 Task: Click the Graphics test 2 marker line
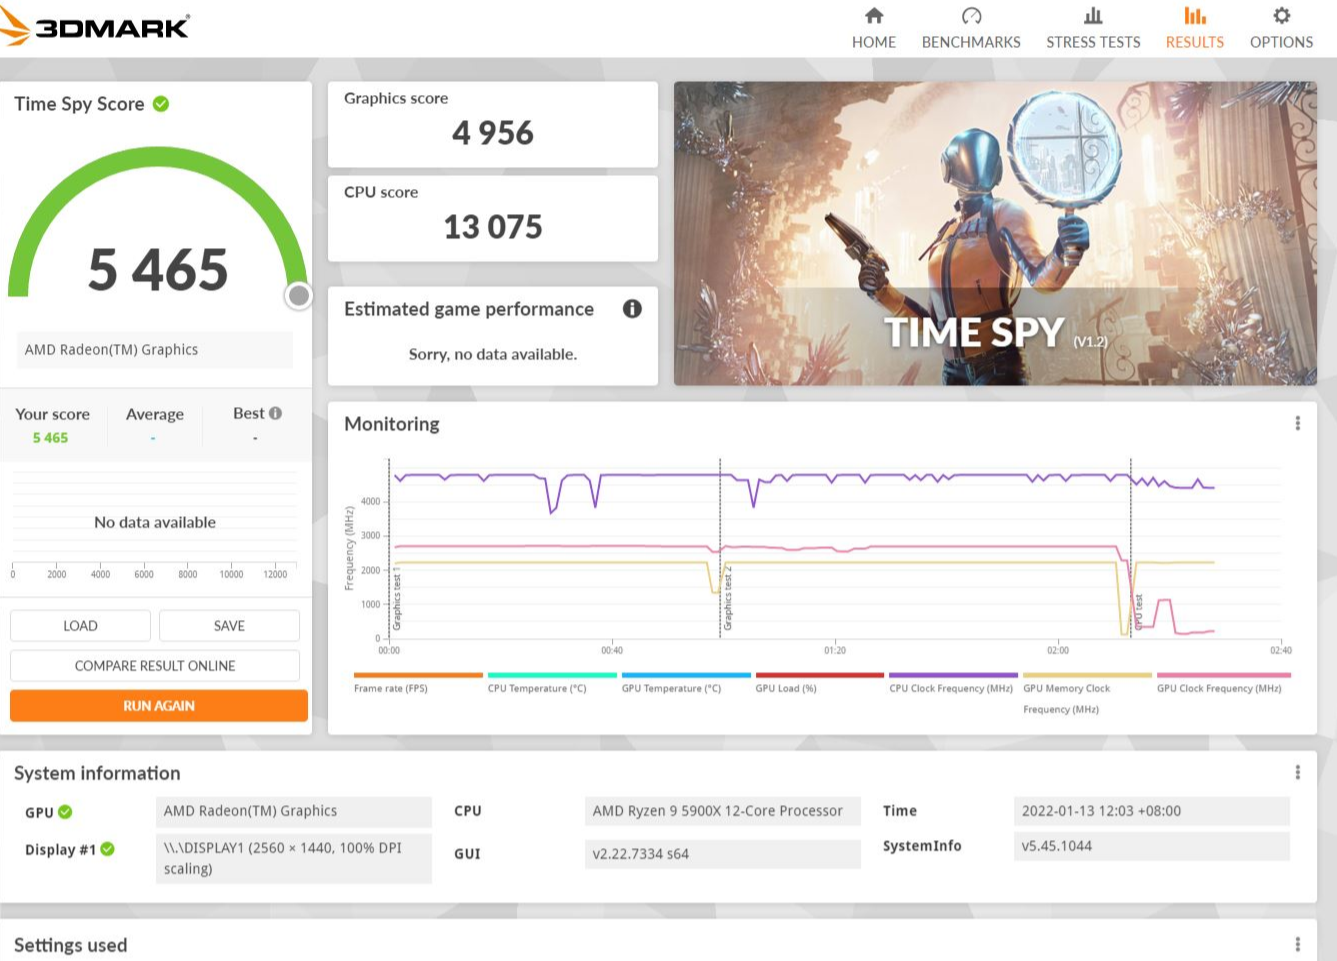[720, 548]
